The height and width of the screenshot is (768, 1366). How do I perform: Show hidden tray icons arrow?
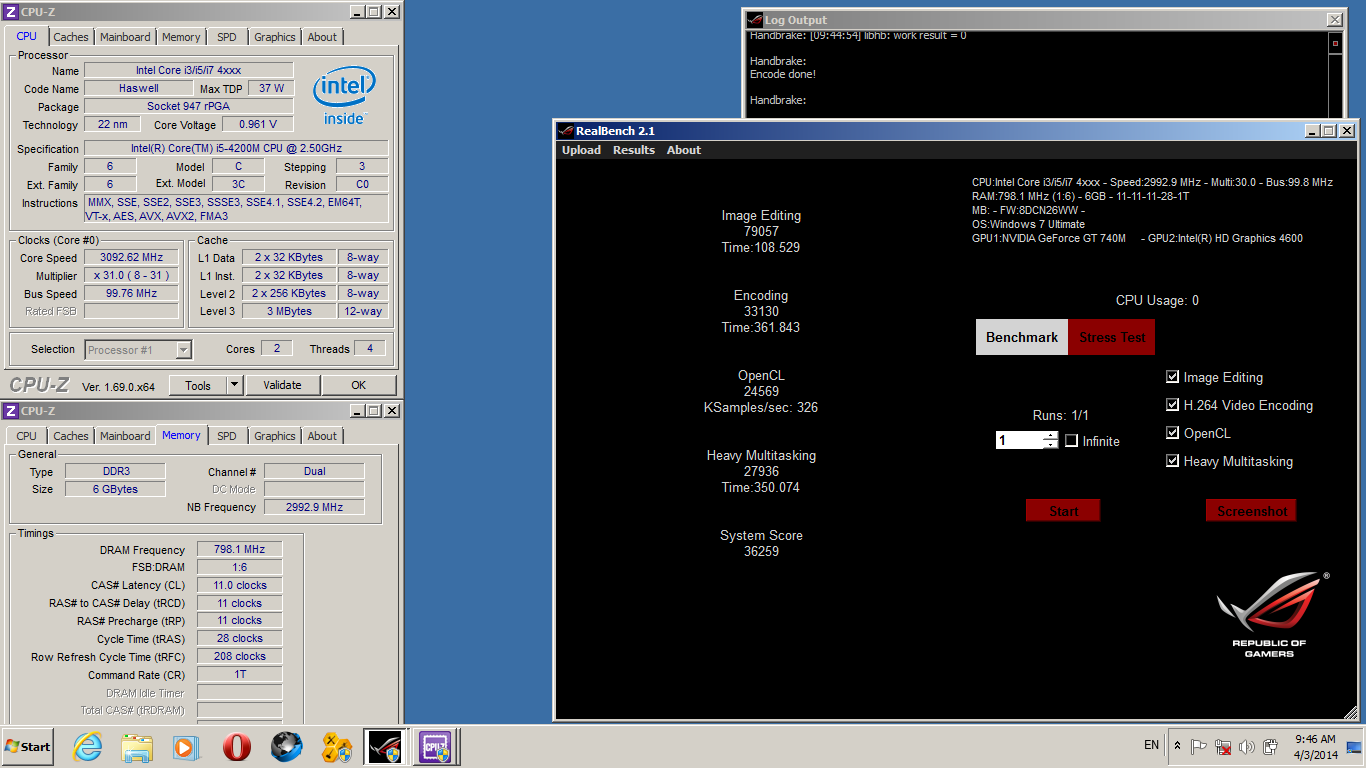point(1177,746)
